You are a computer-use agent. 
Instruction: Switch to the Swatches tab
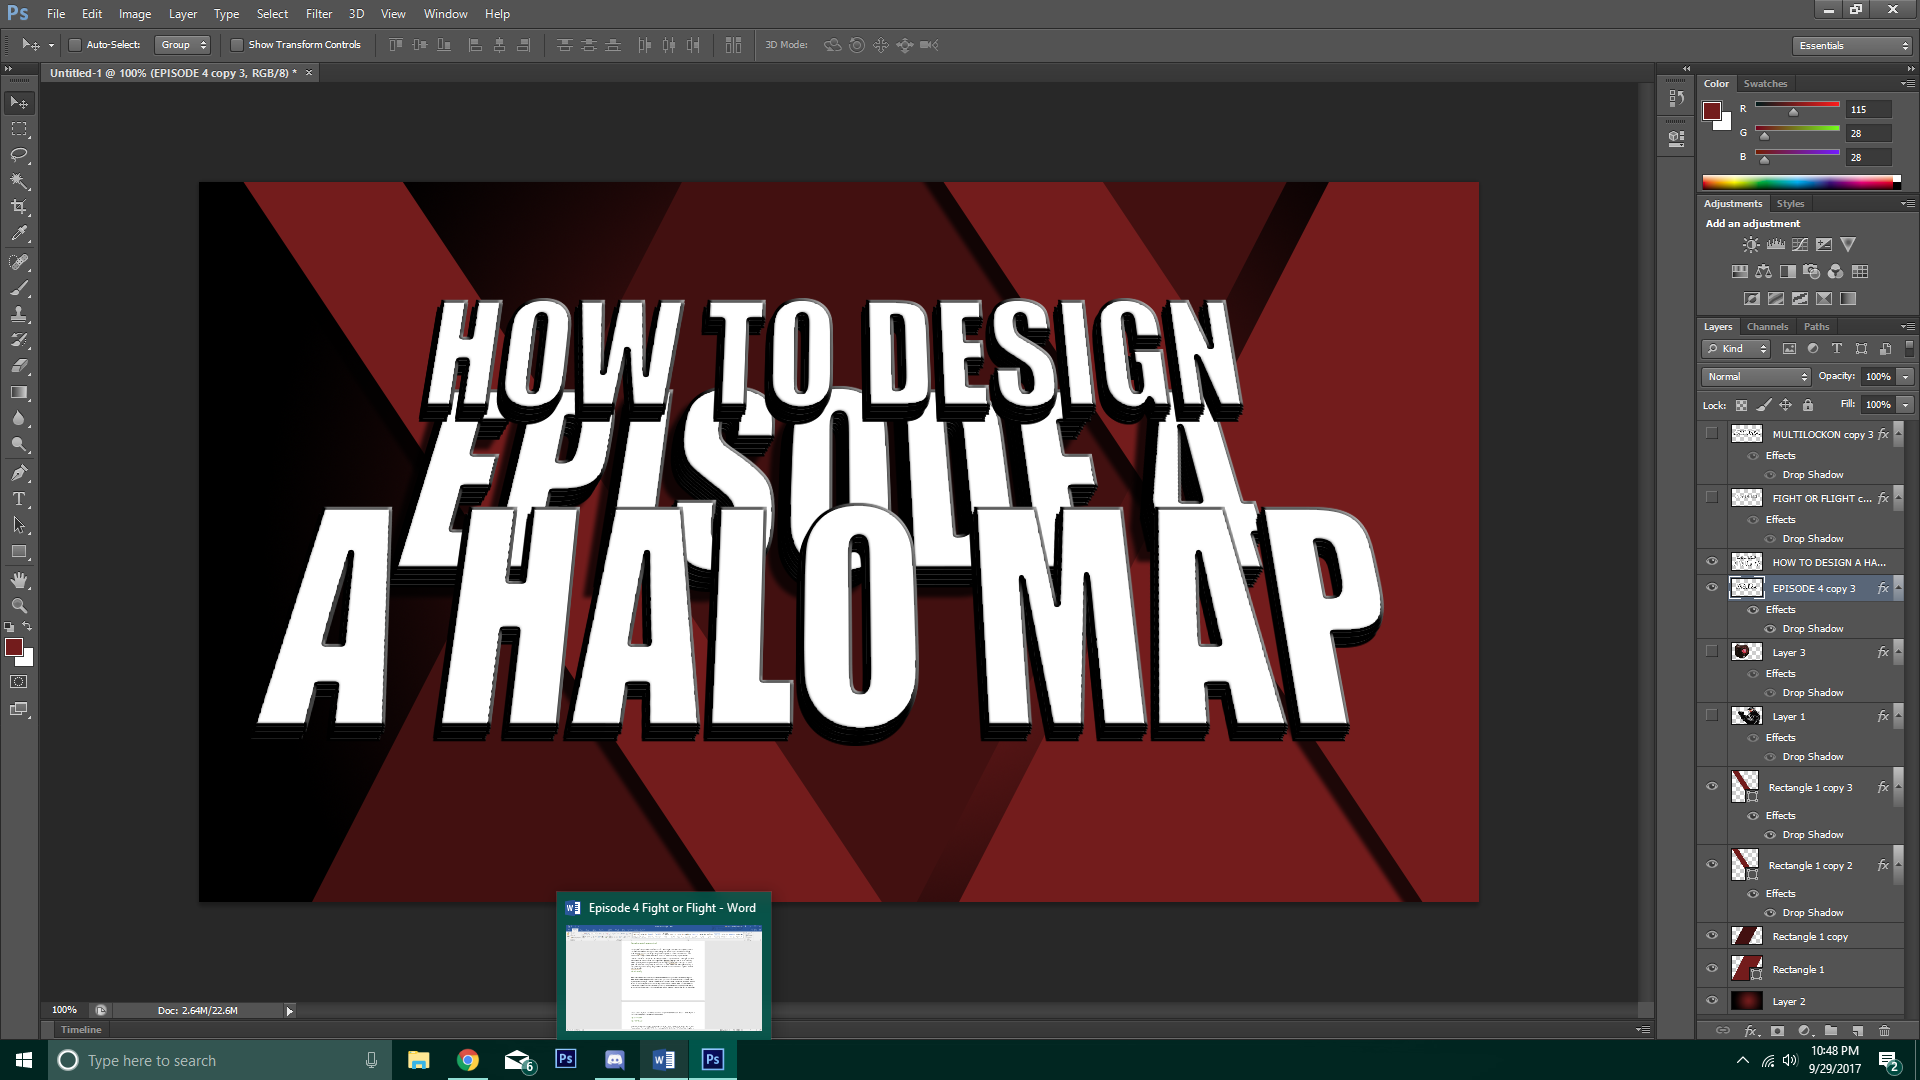1765,84
